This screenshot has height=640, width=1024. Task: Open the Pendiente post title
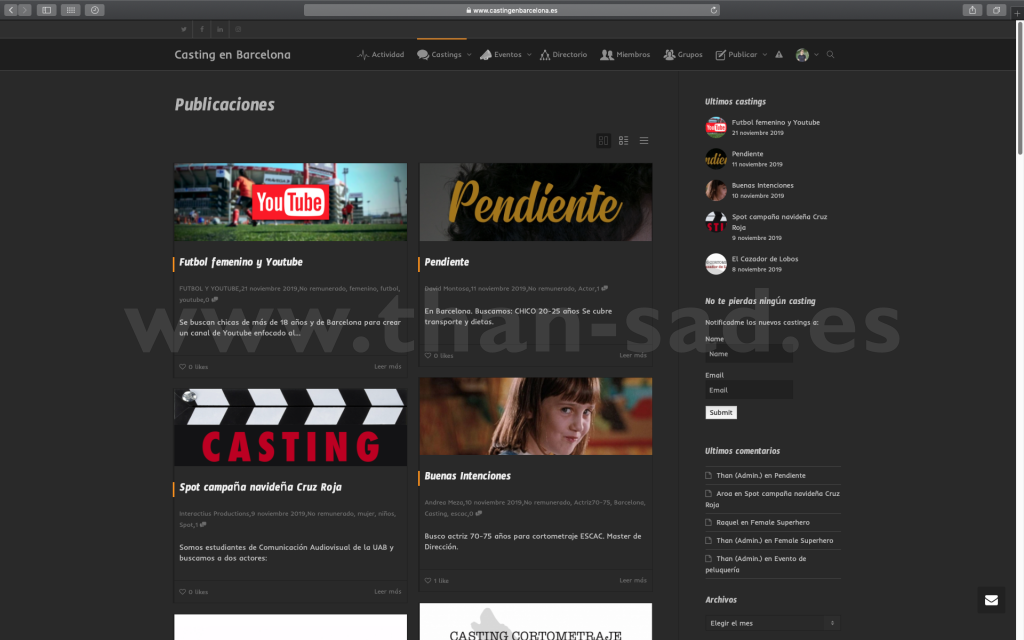pyautogui.click(x=447, y=263)
